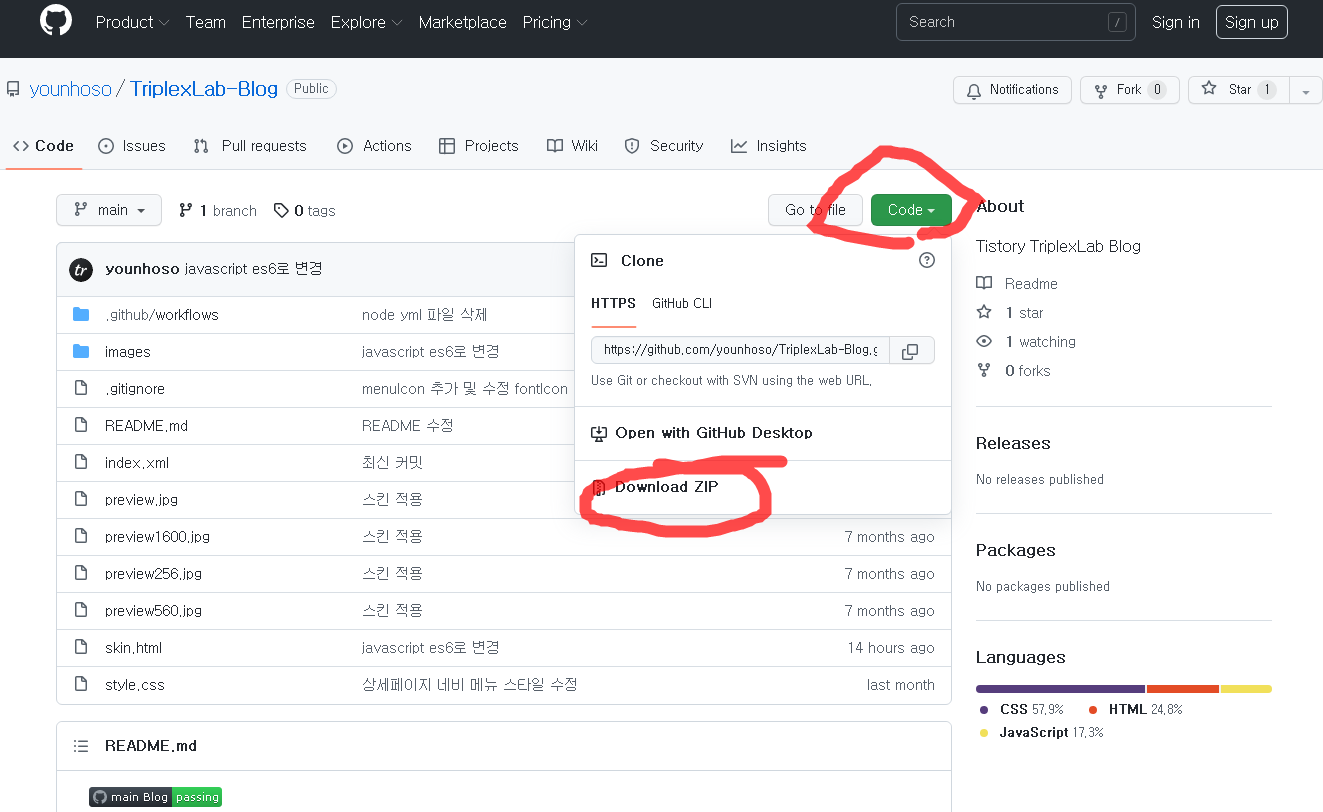Click the Readme book icon in About
Viewport: 1323px width, 812px height.
(x=985, y=284)
